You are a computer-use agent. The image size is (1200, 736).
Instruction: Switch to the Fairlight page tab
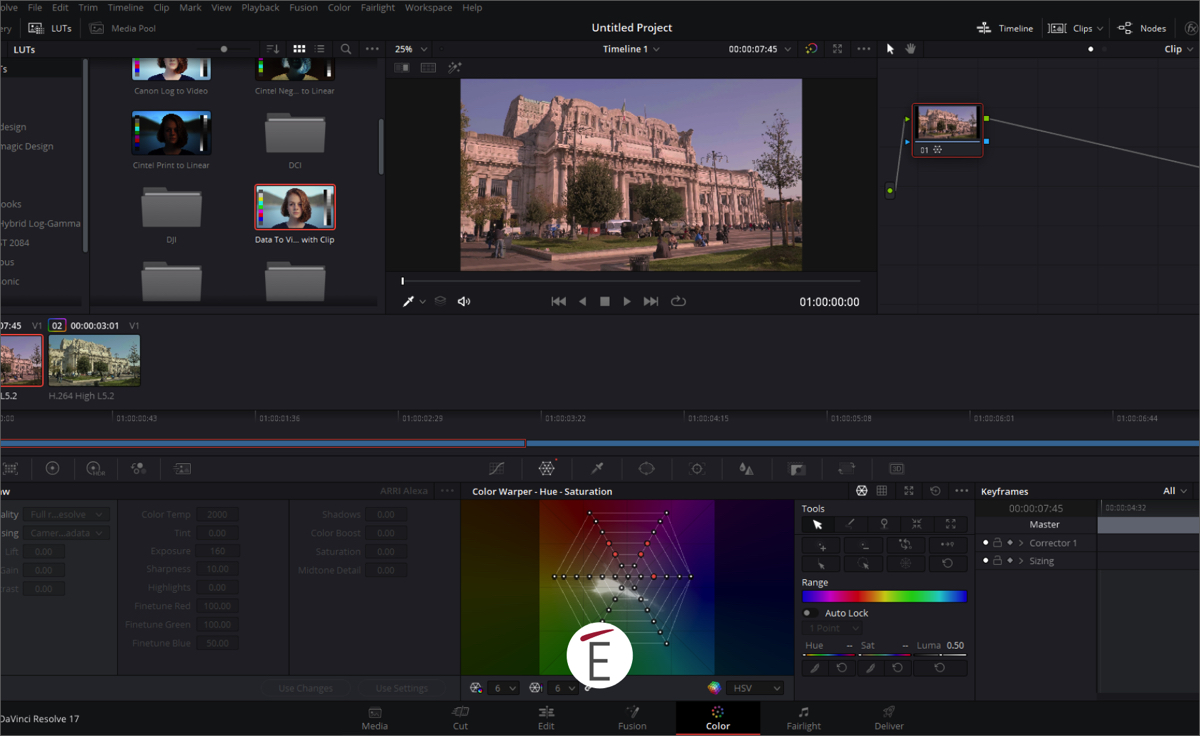(x=803, y=717)
